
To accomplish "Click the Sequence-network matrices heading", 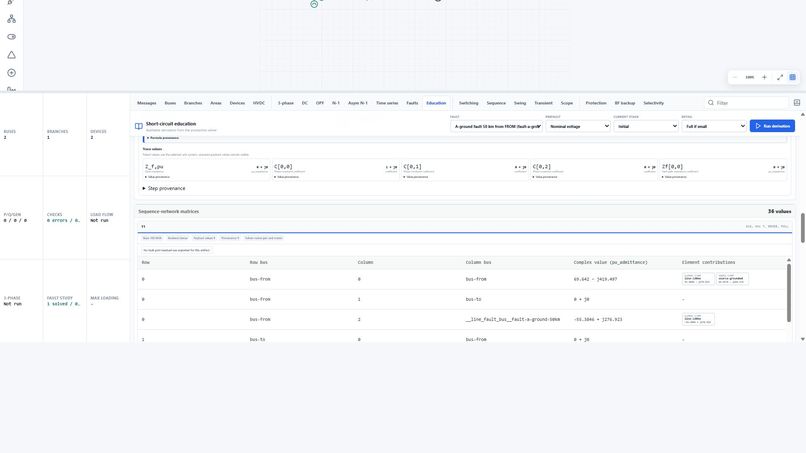I will pos(169,211).
